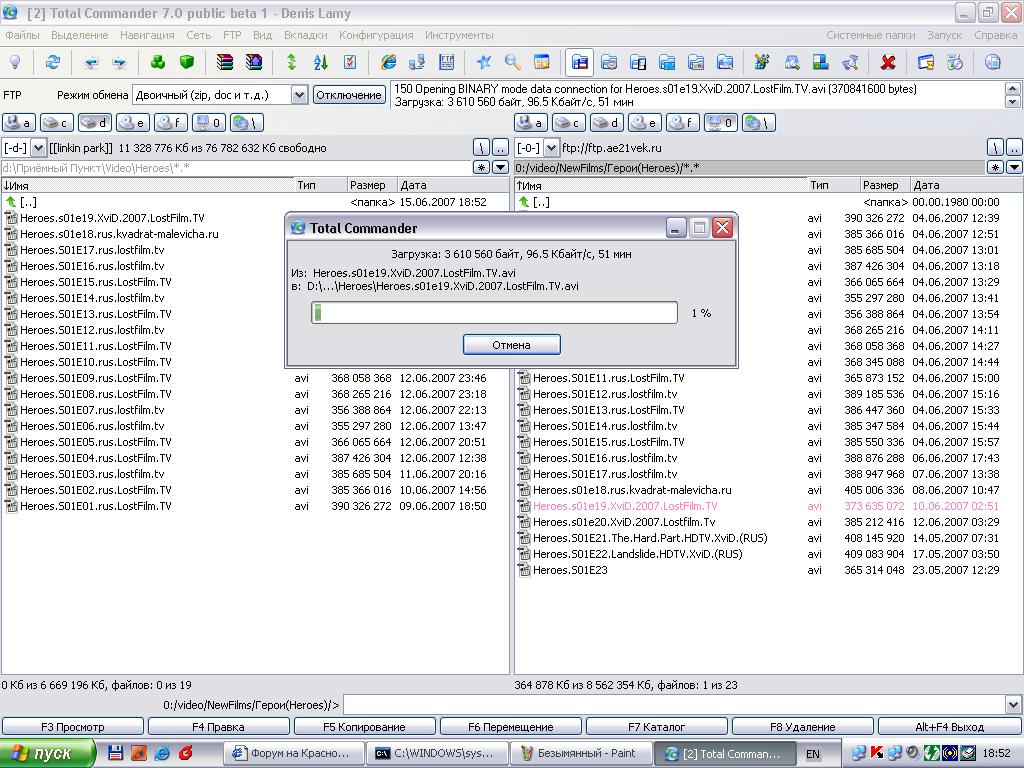This screenshot has width=1024, height=768.
Task: Go back using the left arrow icon
Action: click(x=91, y=62)
